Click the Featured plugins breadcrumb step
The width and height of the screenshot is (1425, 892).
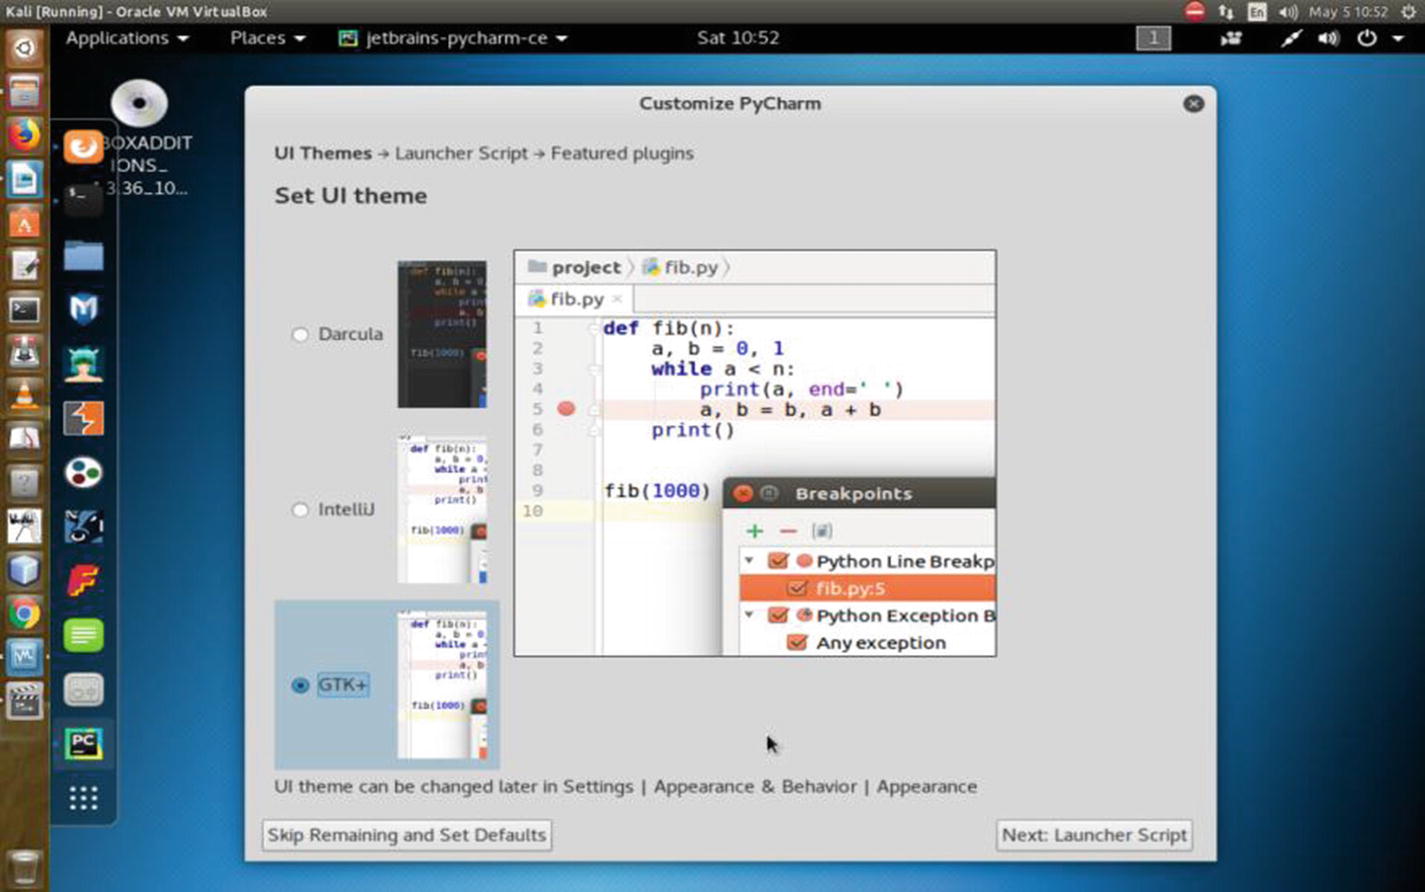click(x=622, y=153)
